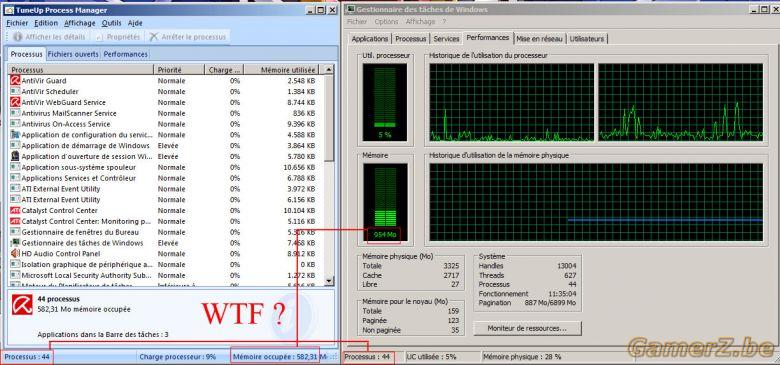
Task: Open the Utilisateurs tab in task manager
Action: (587, 39)
